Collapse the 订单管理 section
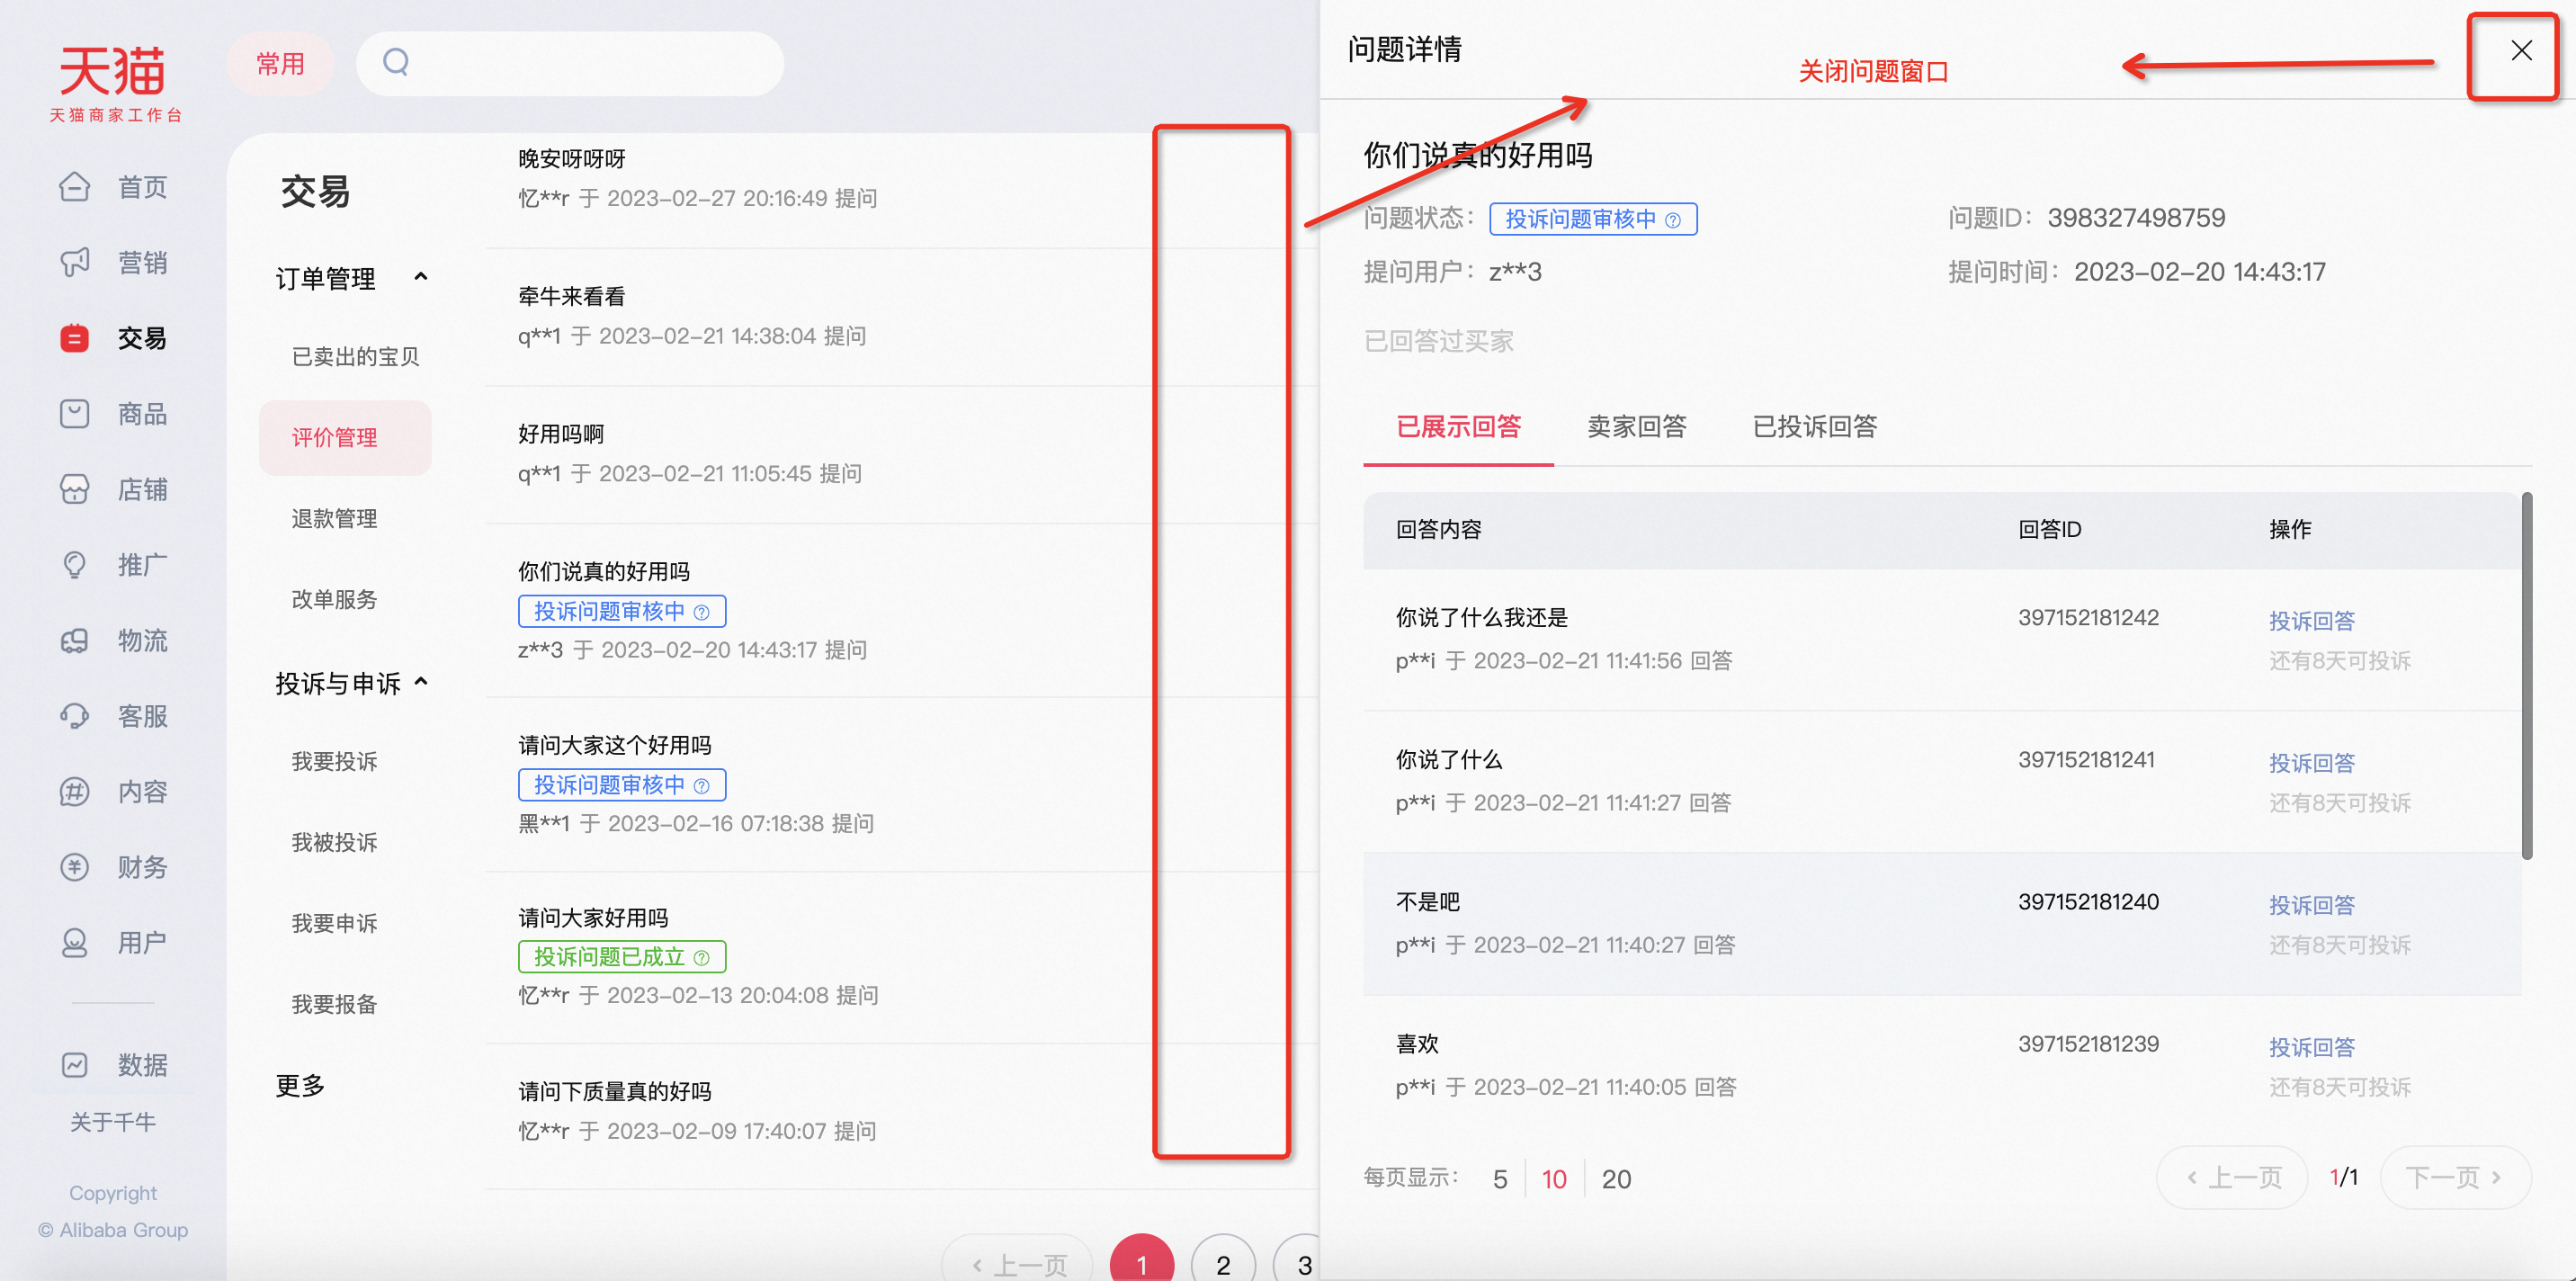 click(421, 277)
